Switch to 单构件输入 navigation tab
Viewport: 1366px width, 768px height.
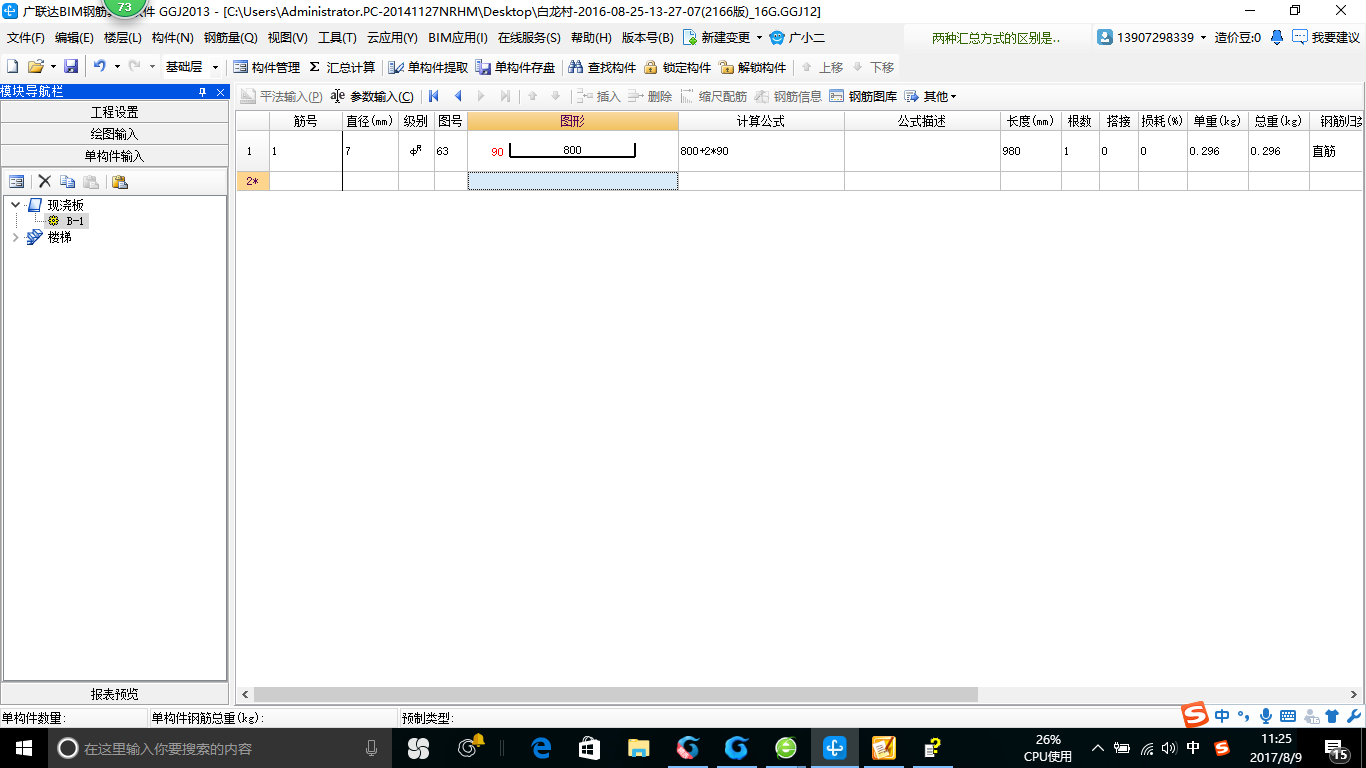114,156
